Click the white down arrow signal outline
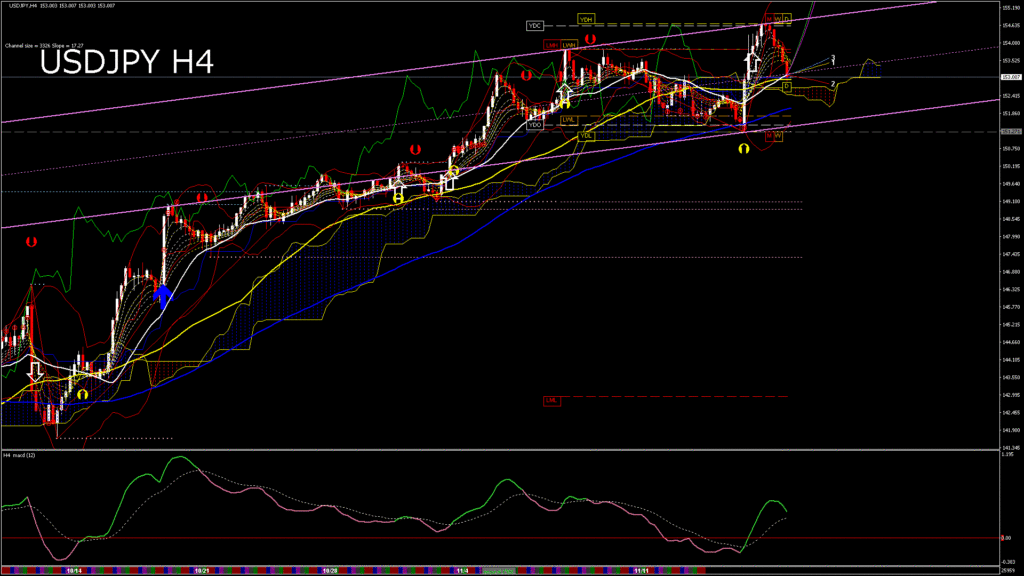Image resolution: width=1024 pixels, height=576 pixels. coord(35,372)
